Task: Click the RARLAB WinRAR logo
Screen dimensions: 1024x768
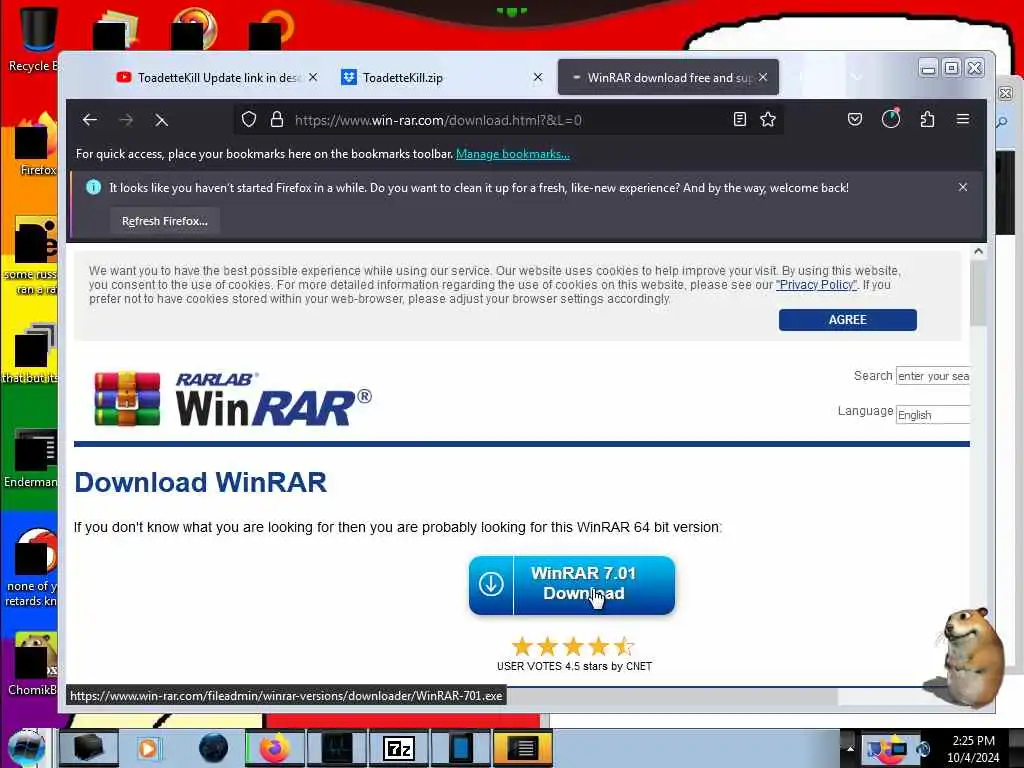Action: tap(232, 399)
